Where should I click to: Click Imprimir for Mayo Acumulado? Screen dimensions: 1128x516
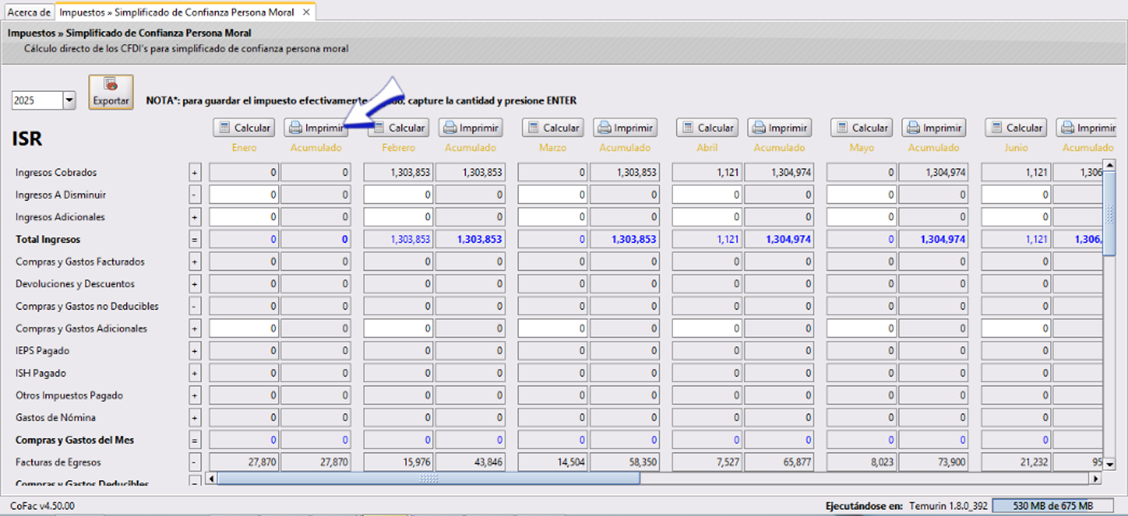tap(934, 128)
